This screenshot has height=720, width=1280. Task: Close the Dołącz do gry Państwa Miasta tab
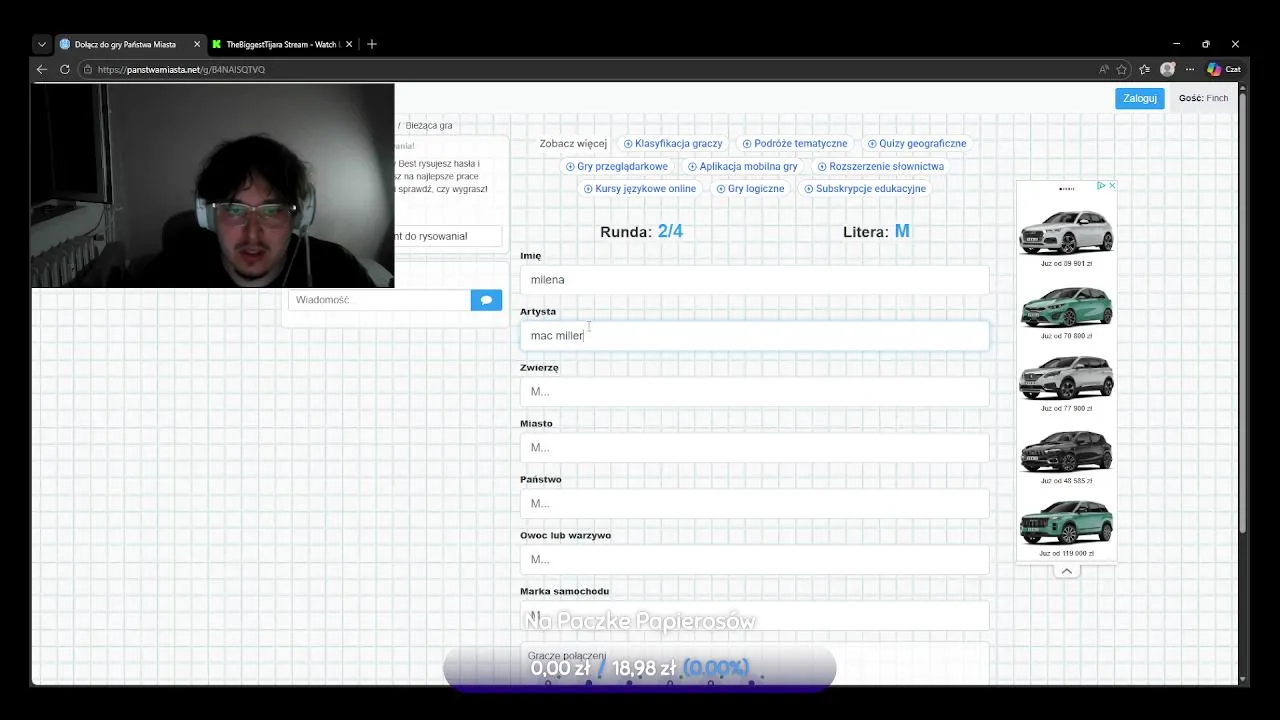click(197, 44)
